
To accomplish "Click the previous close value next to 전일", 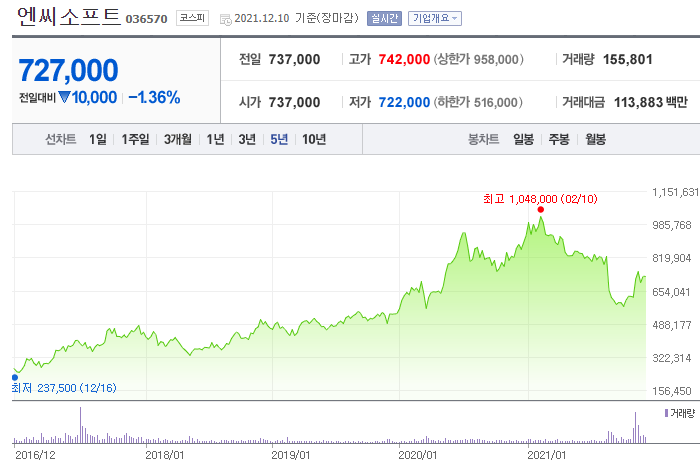I will pyautogui.click(x=294, y=59).
